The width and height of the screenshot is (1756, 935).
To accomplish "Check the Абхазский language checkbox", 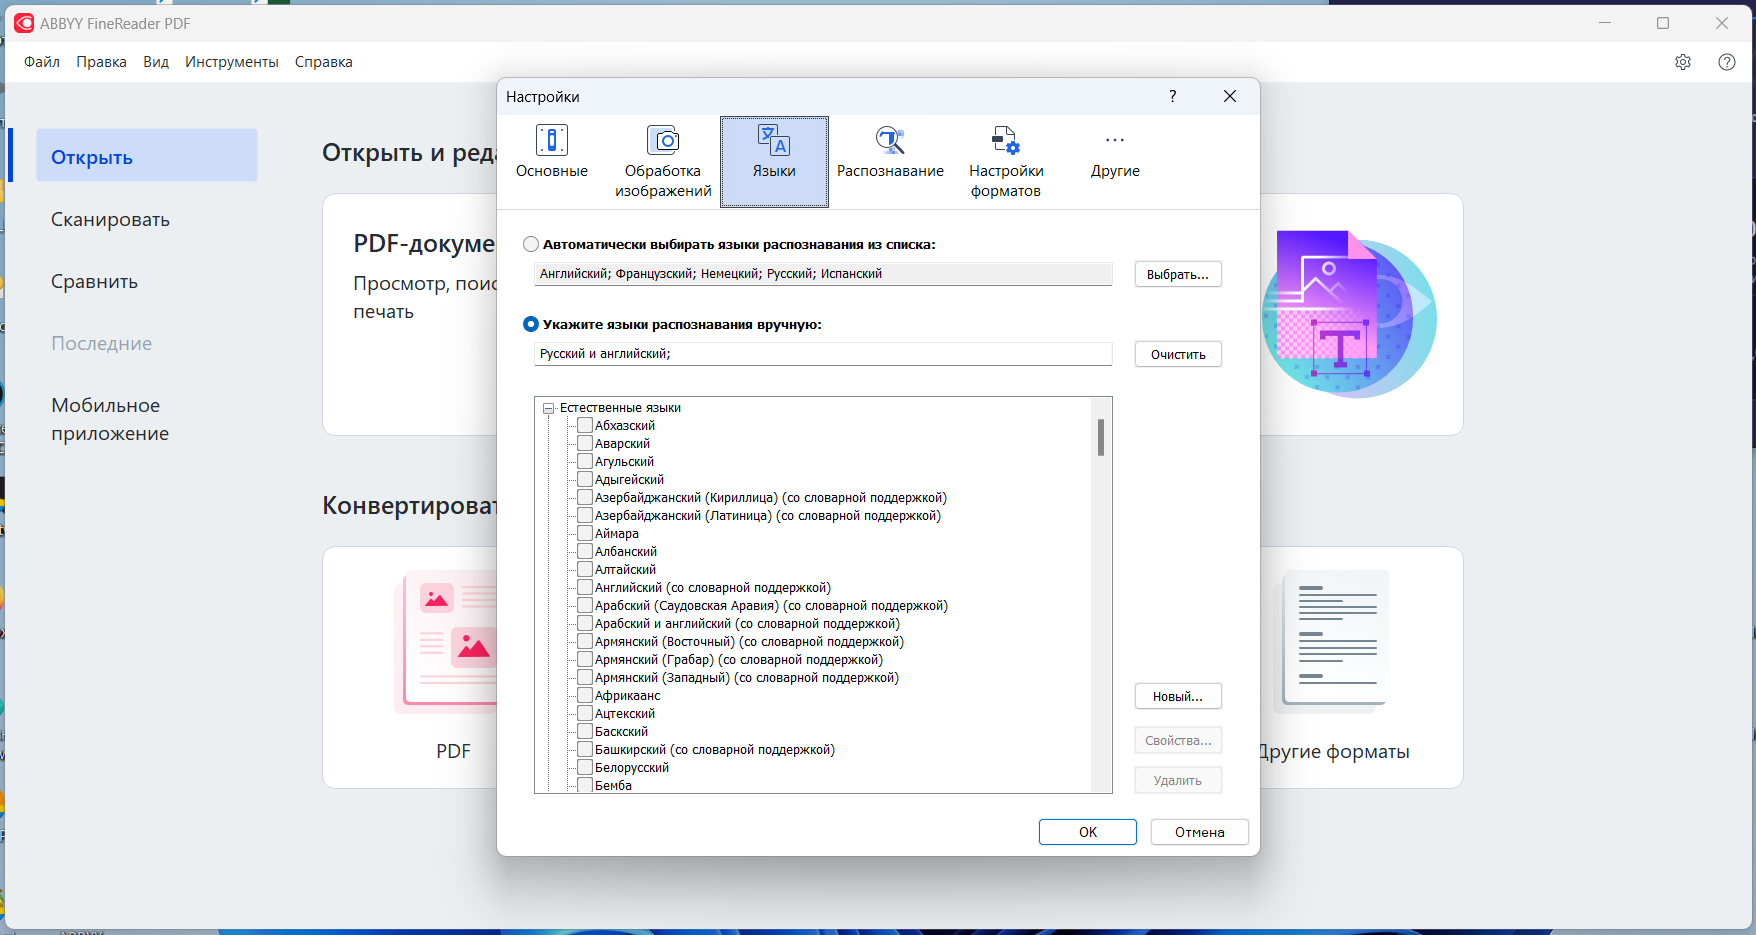I will tap(585, 426).
